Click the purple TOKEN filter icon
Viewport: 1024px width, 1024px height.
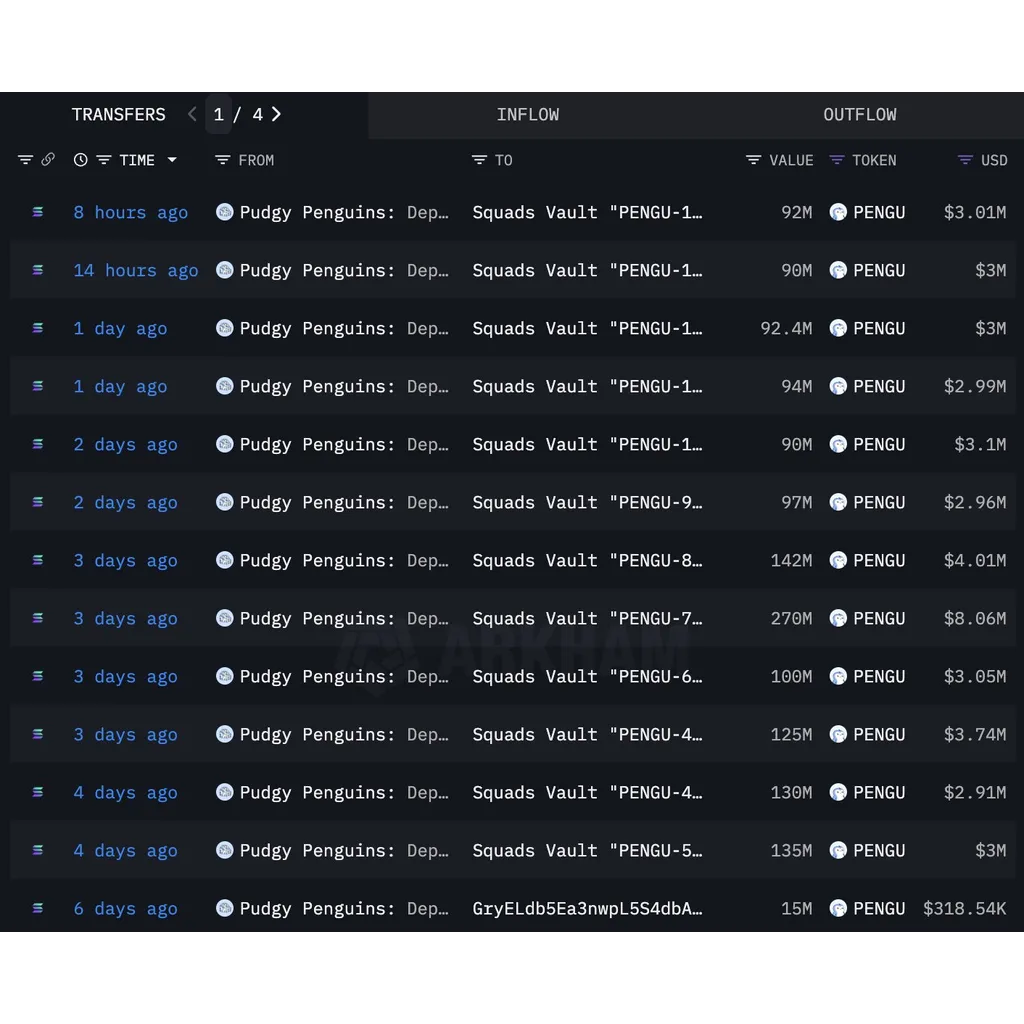click(837, 160)
